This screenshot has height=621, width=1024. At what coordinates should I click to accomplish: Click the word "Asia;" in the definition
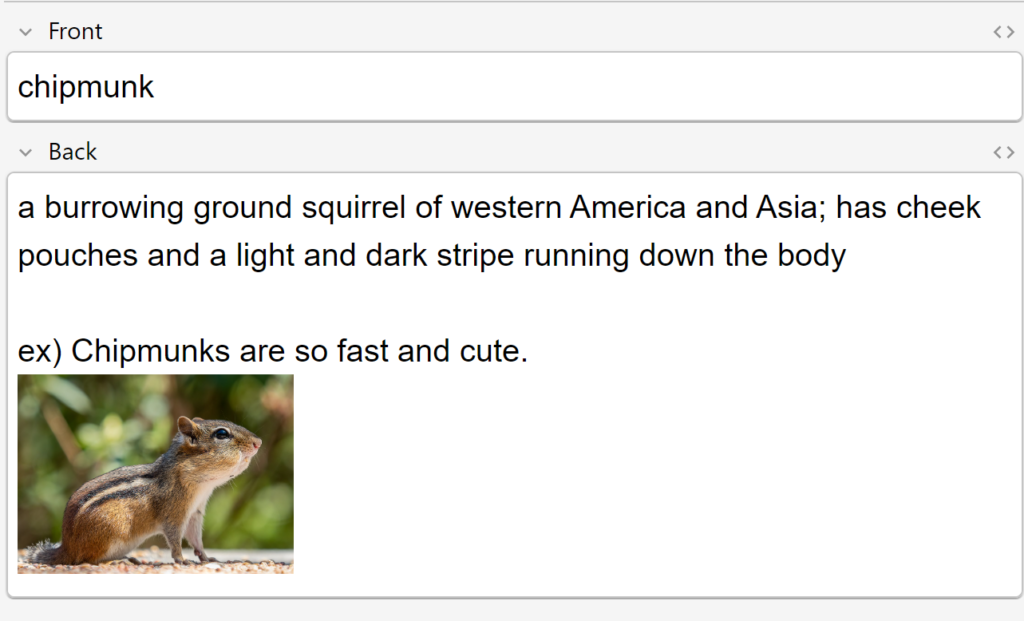point(791,208)
